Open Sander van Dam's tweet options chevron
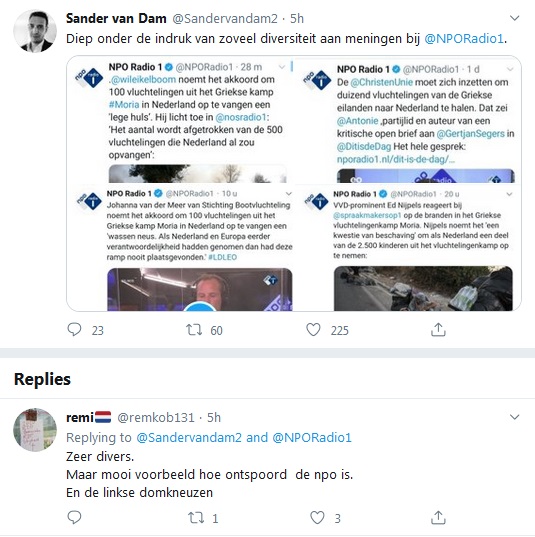 click(514, 18)
